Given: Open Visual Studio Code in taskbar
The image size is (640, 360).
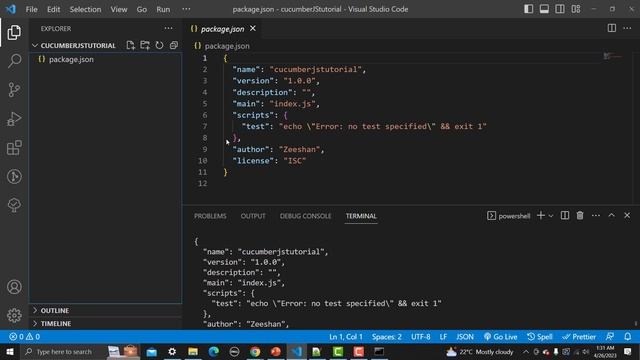Looking at the screenshot, I should [x=296, y=351].
